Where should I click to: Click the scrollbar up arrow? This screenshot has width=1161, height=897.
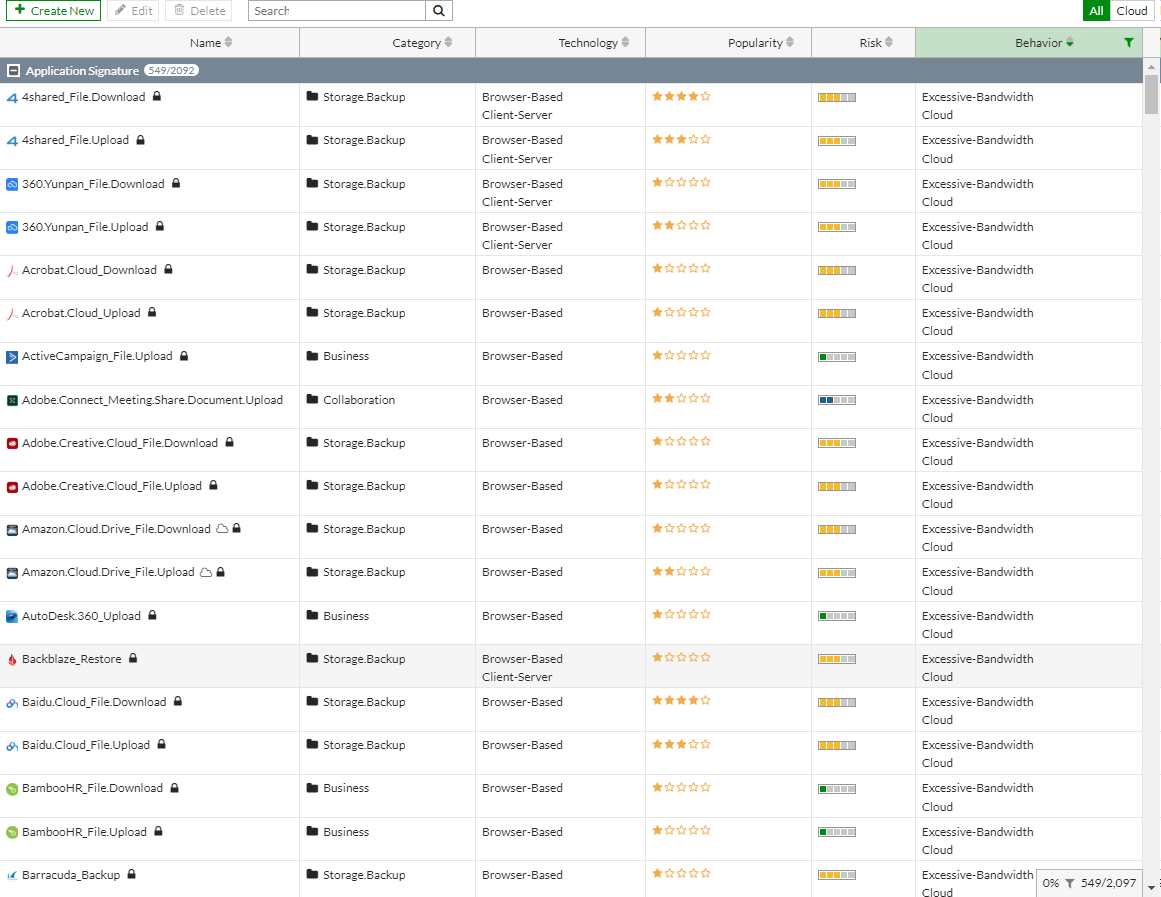click(x=1151, y=66)
